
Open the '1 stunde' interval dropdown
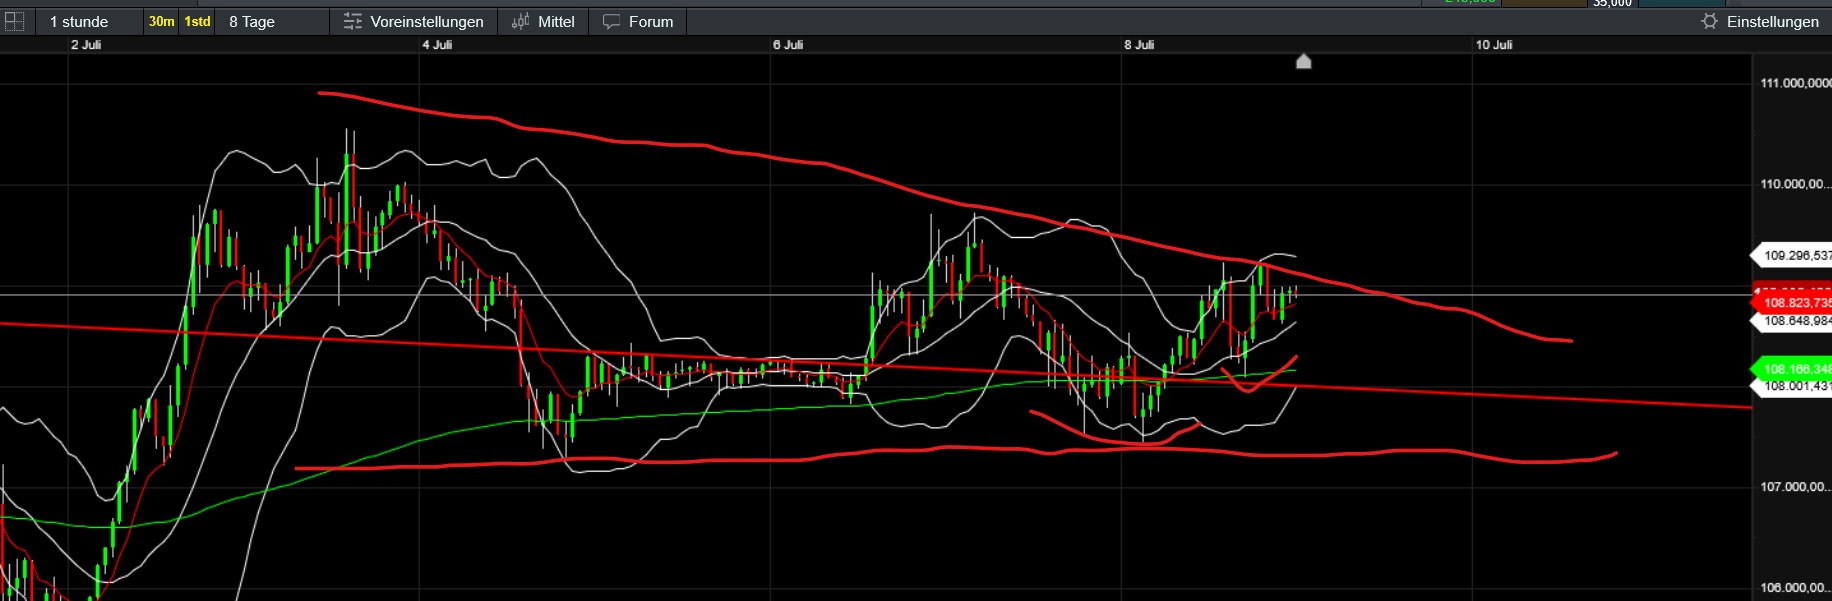79,21
